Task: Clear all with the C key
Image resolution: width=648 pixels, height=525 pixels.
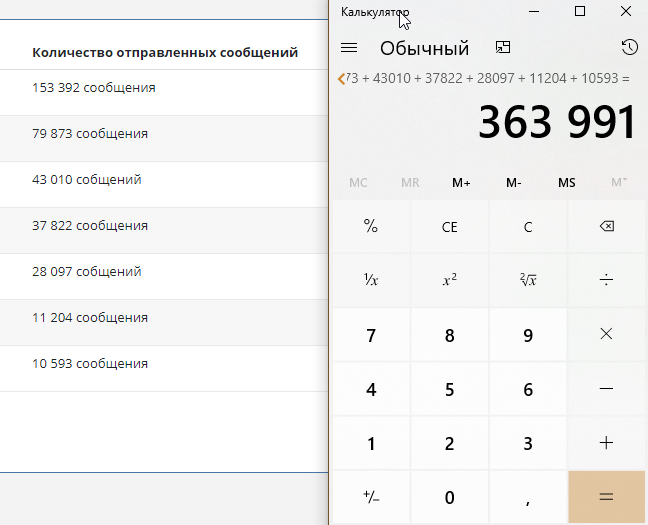Action: pyautogui.click(x=528, y=227)
